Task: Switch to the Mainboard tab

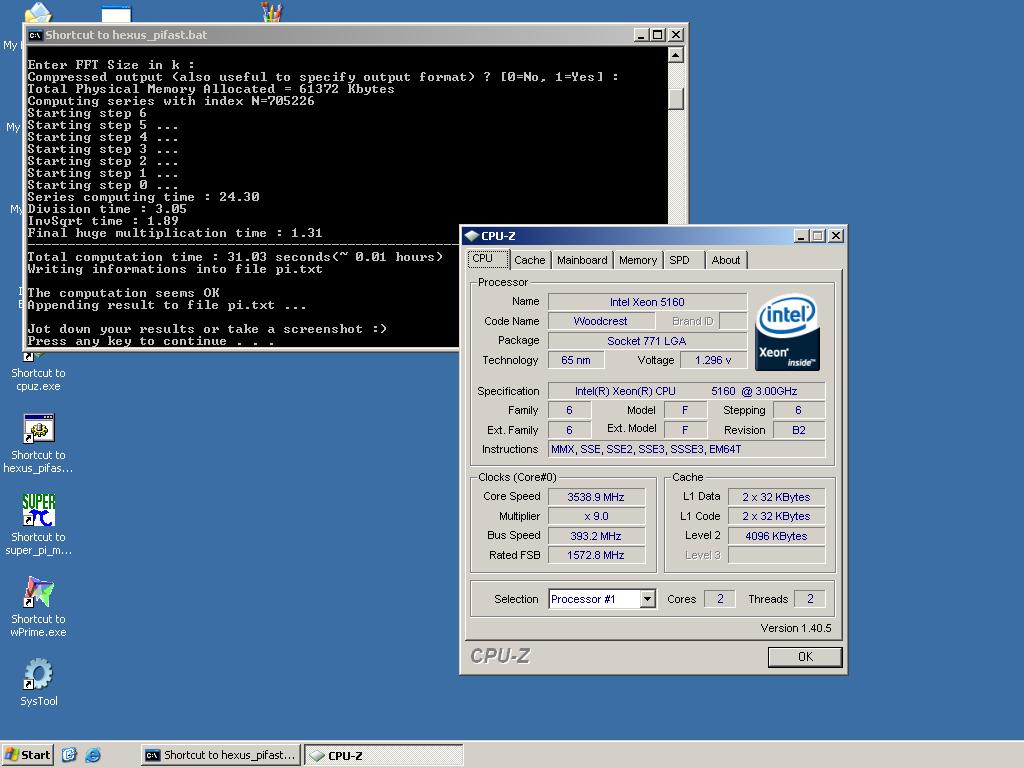Action: [582, 260]
